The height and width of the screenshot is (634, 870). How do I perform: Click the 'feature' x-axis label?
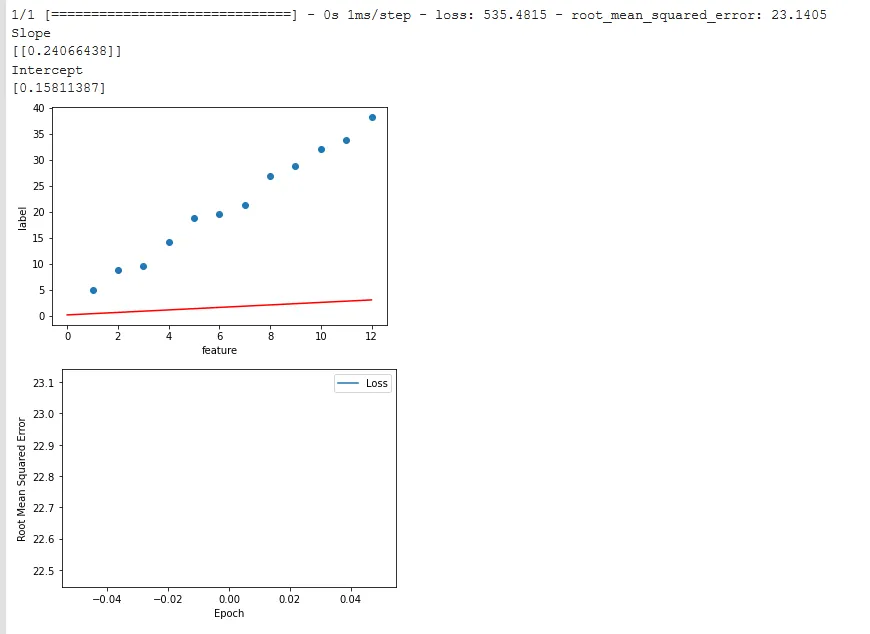(x=219, y=351)
